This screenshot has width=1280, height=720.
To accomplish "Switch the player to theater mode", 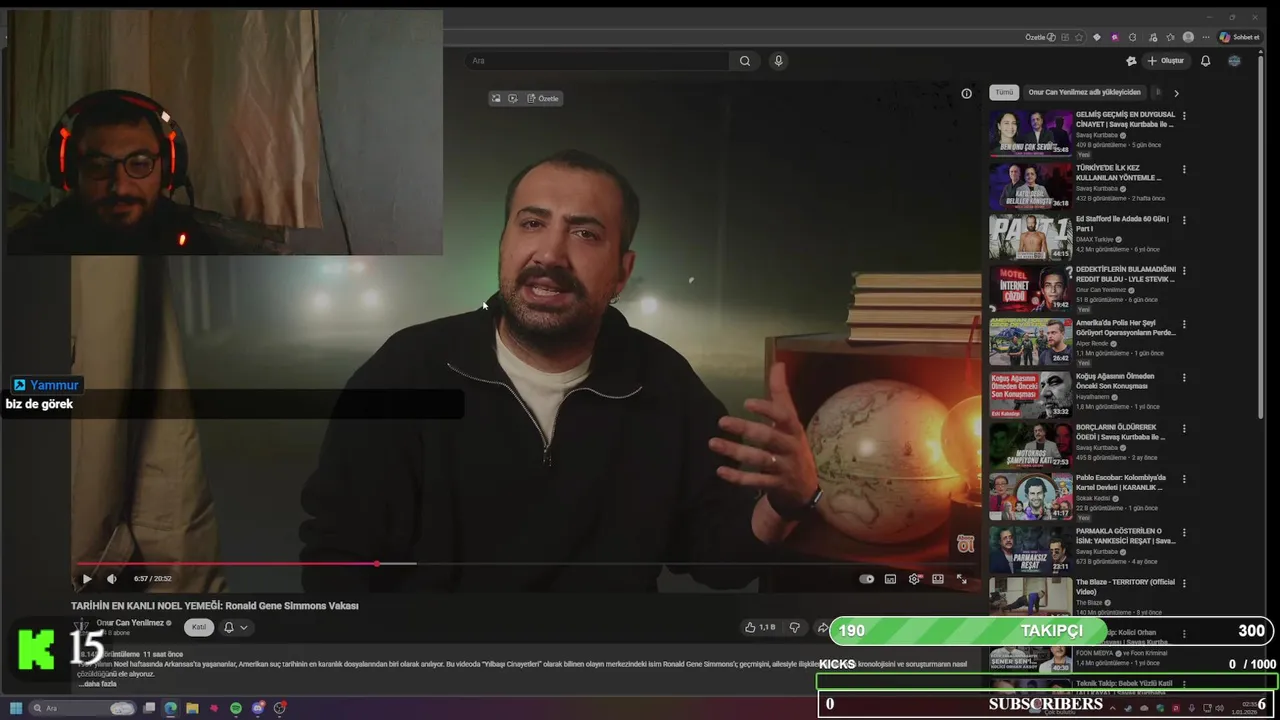I will pyautogui.click(x=938, y=579).
